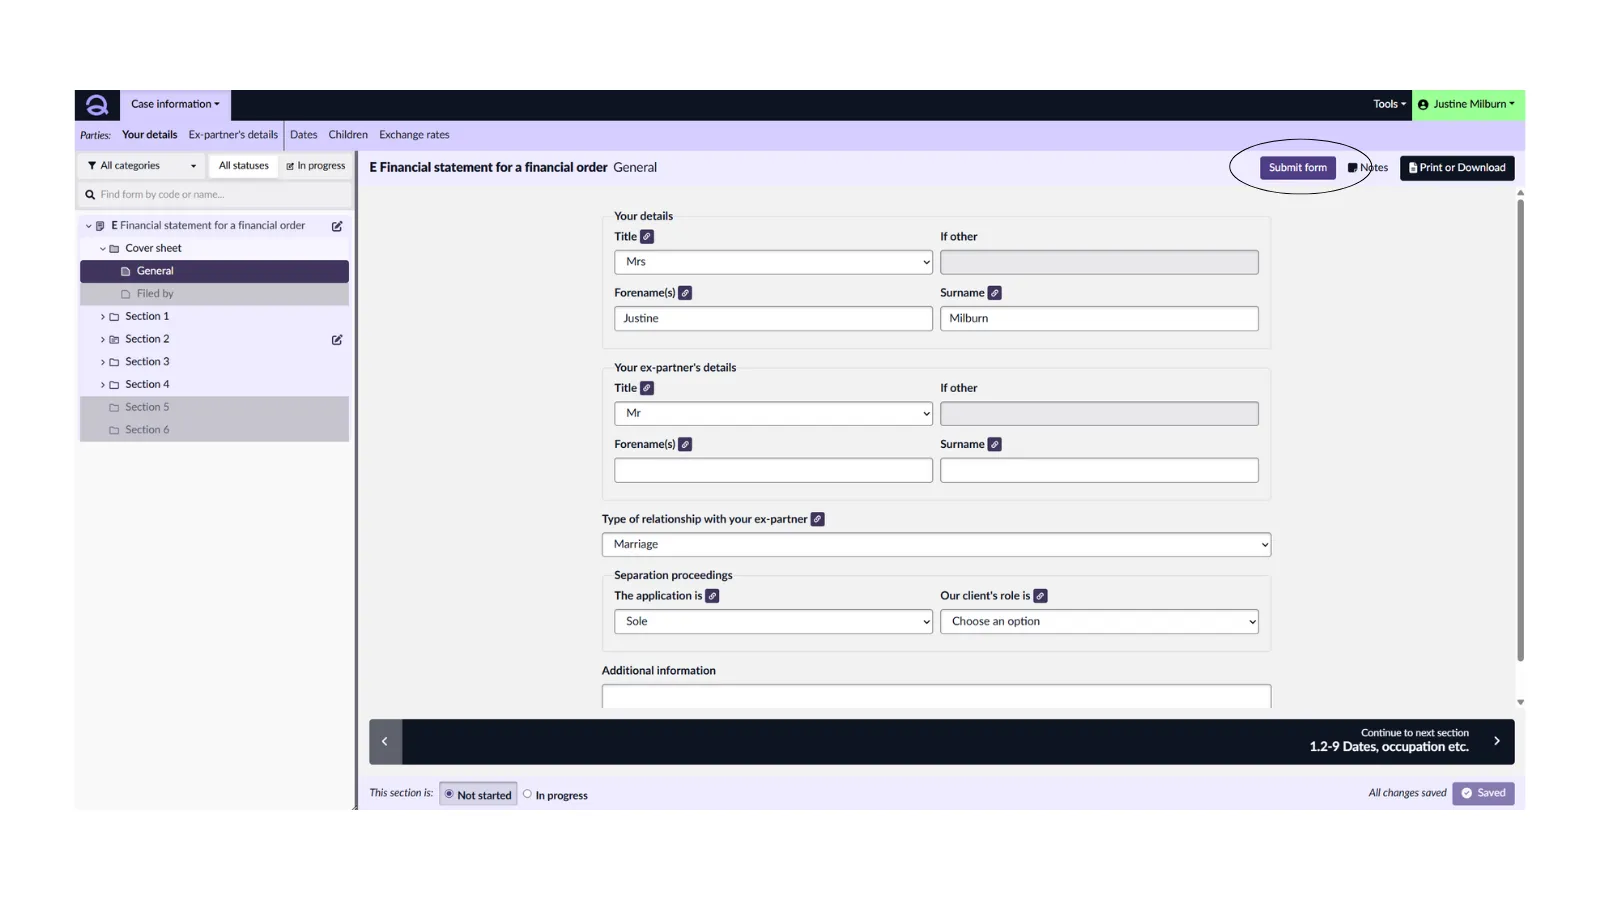
Task: Open the All categories filter dropdown
Action: coord(141,166)
